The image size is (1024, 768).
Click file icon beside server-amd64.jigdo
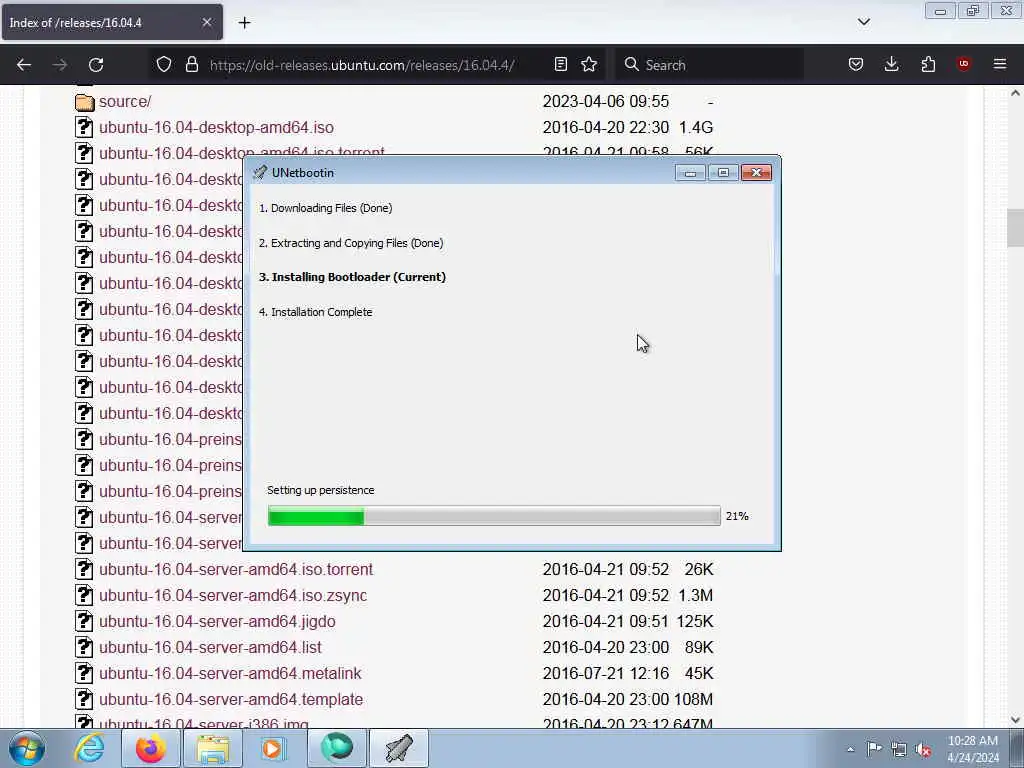[84, 620]
